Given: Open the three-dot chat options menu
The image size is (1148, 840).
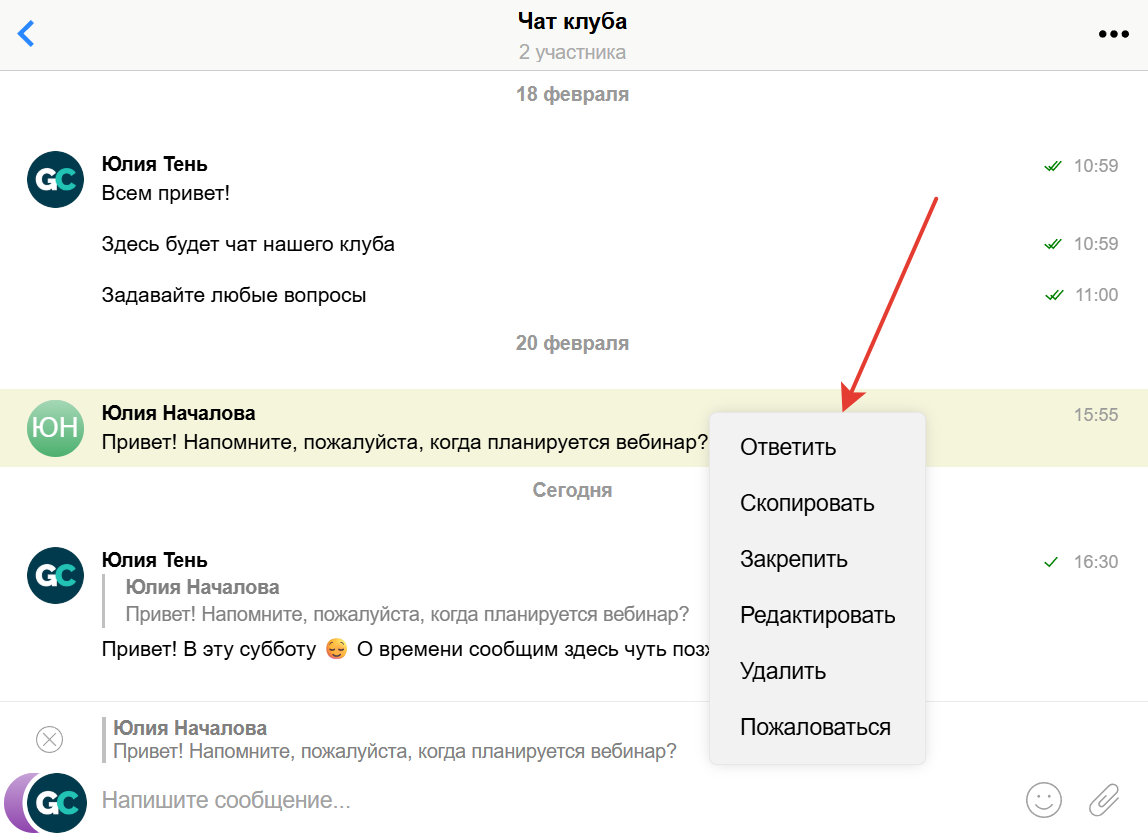Looking at the screenshot, I should tap(1114, 34).
